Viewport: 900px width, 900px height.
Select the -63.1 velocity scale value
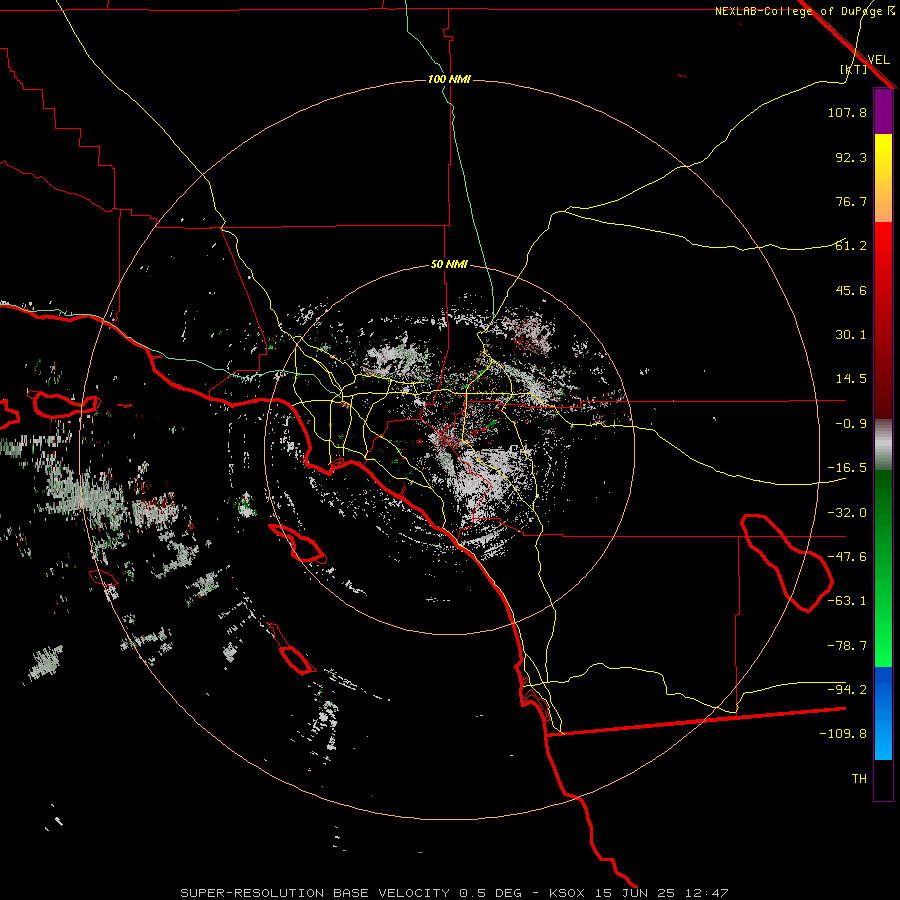tap(847, 601)
